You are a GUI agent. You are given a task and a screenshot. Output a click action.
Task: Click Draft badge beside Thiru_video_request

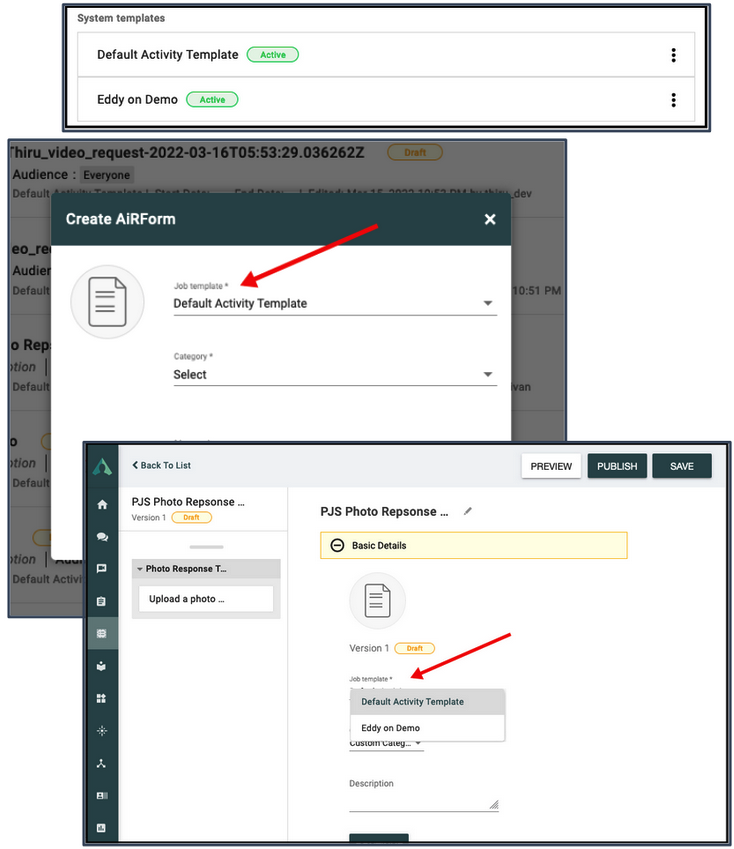[415, 153]
